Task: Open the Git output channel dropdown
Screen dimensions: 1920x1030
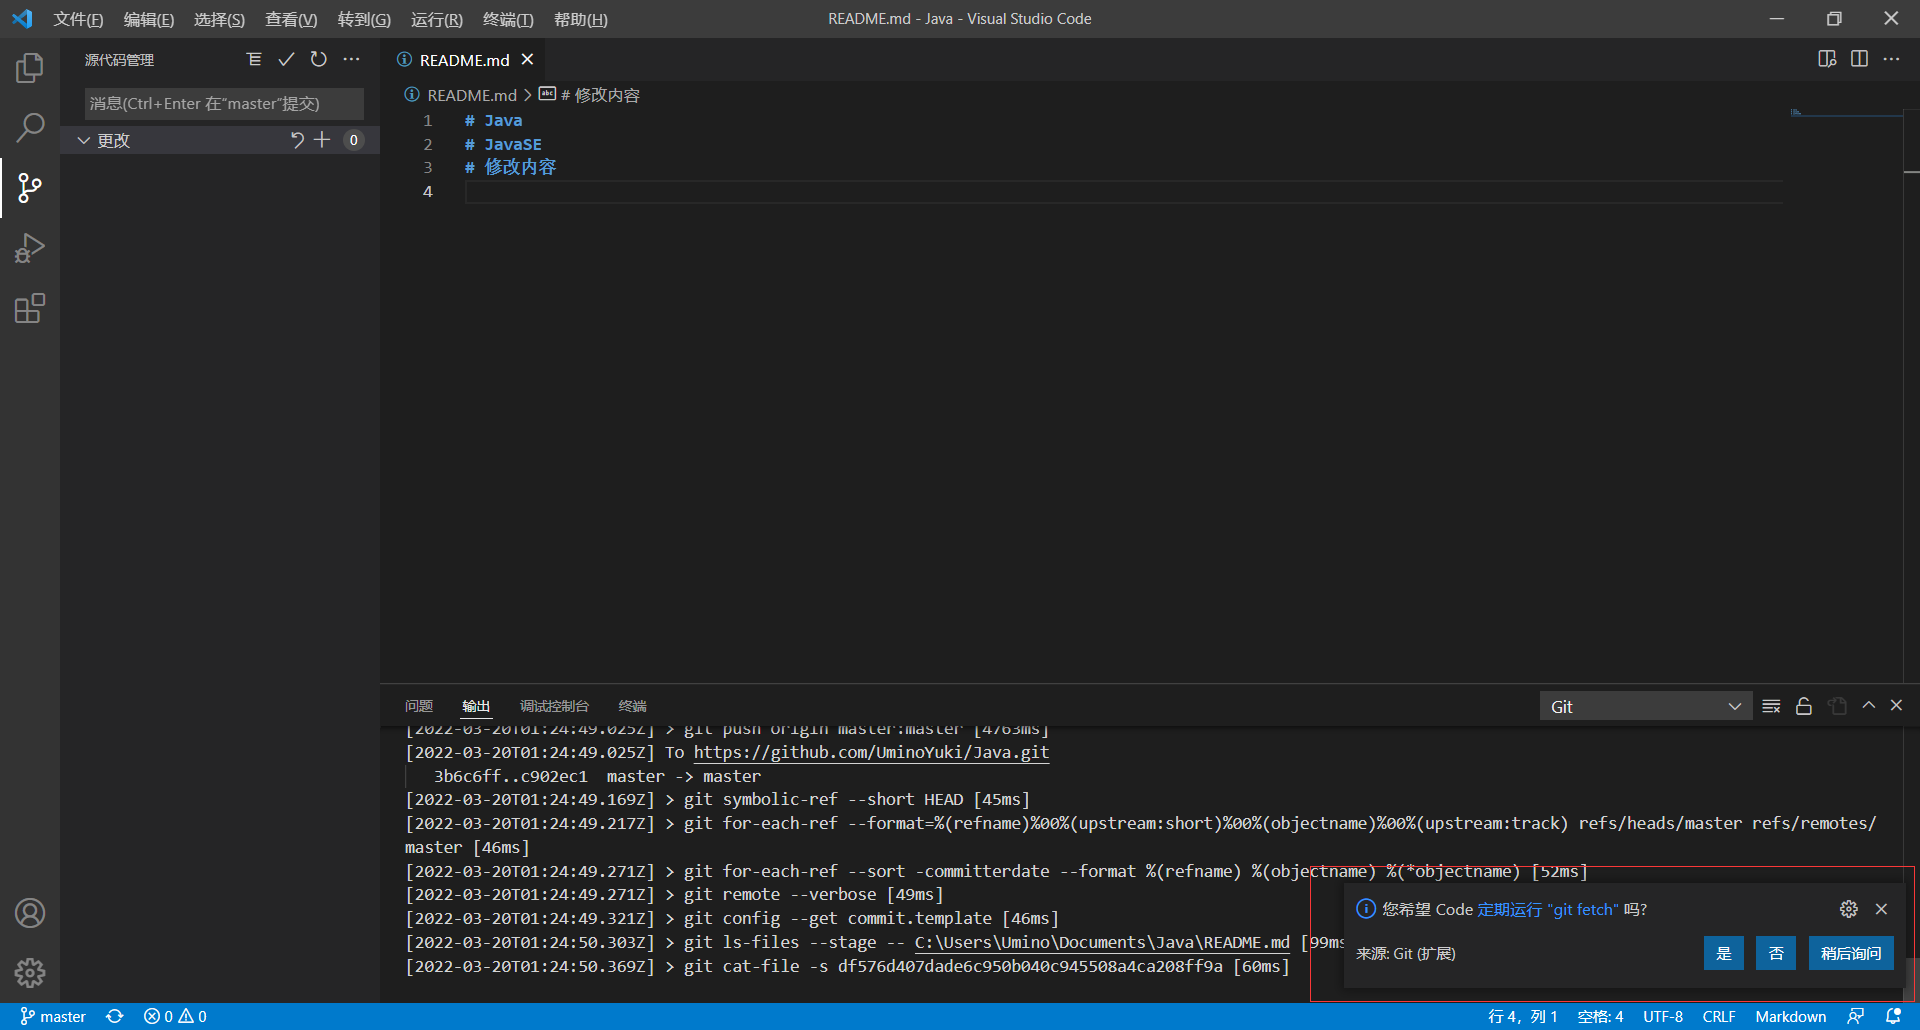Action: [1645, 706]
